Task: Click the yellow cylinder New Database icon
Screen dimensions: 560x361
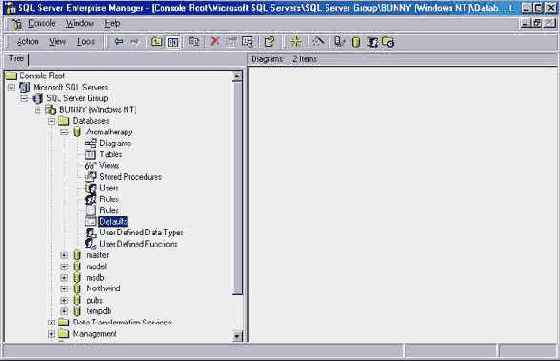Action: point(356,42)
